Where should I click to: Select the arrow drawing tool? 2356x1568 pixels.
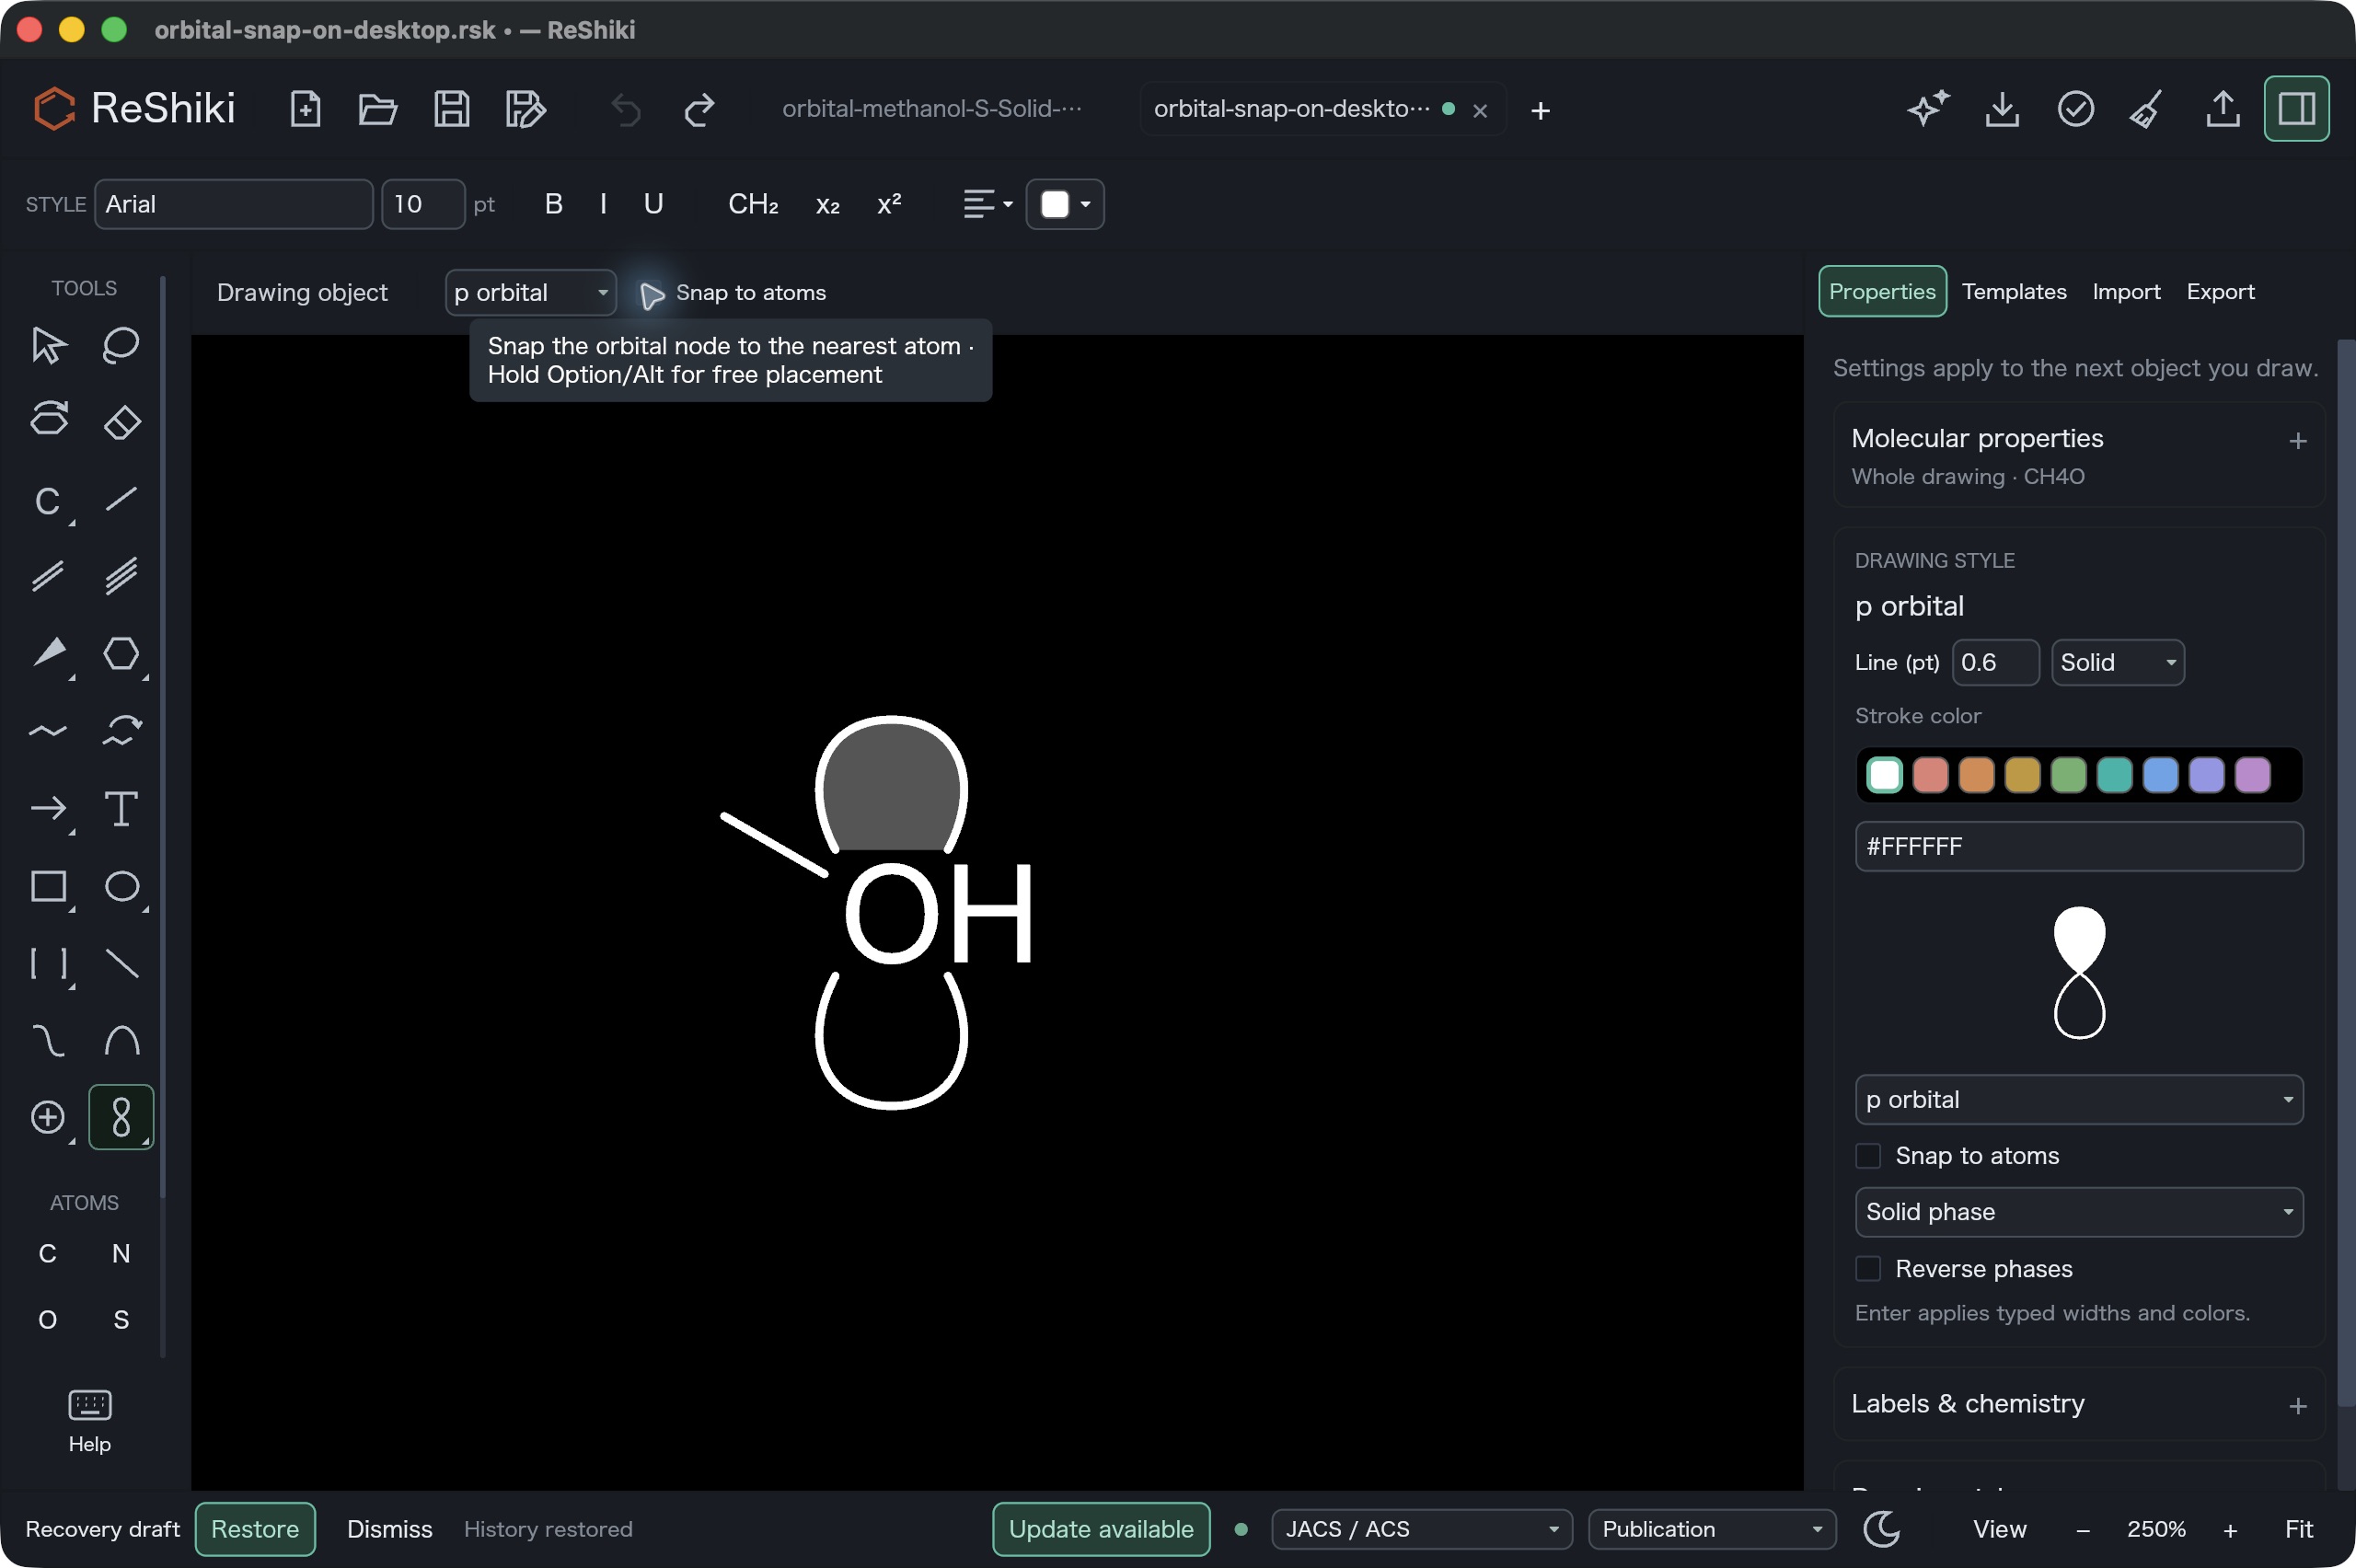click(48, 808)
